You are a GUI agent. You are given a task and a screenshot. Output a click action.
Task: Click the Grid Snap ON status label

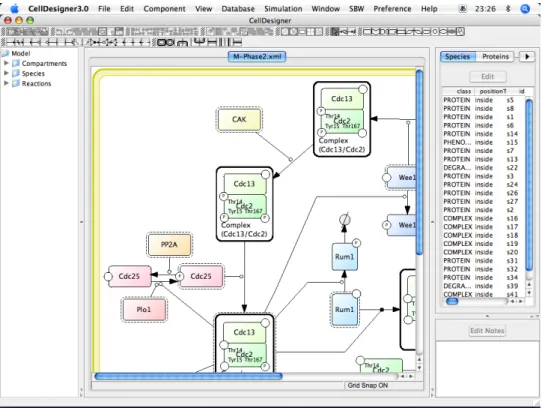point(367,385)
